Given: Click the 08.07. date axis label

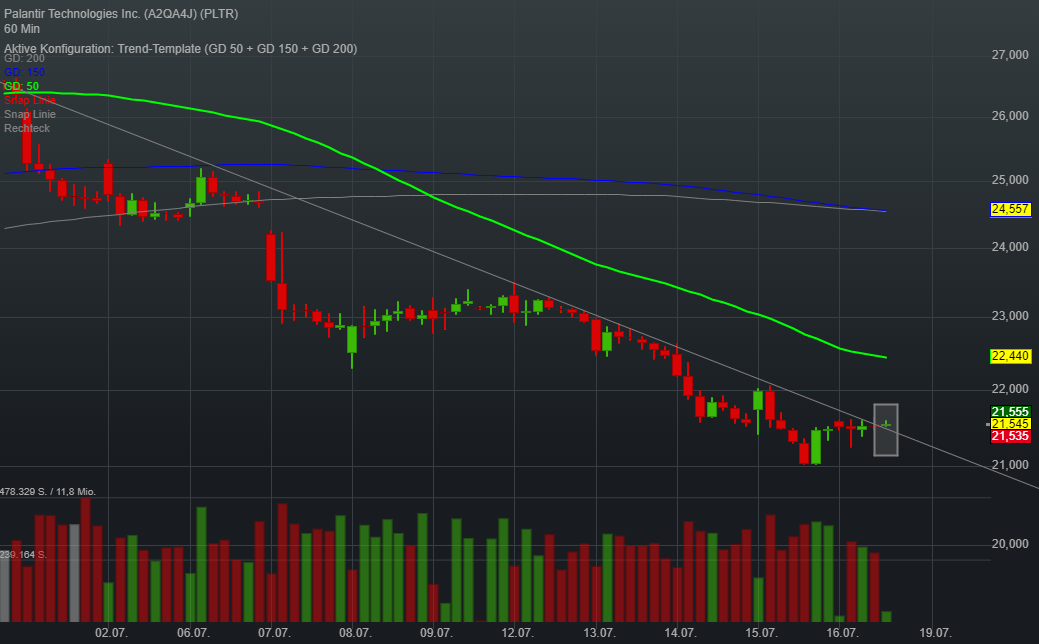Looking at the screenshot, I should click(x=355, y=633).
